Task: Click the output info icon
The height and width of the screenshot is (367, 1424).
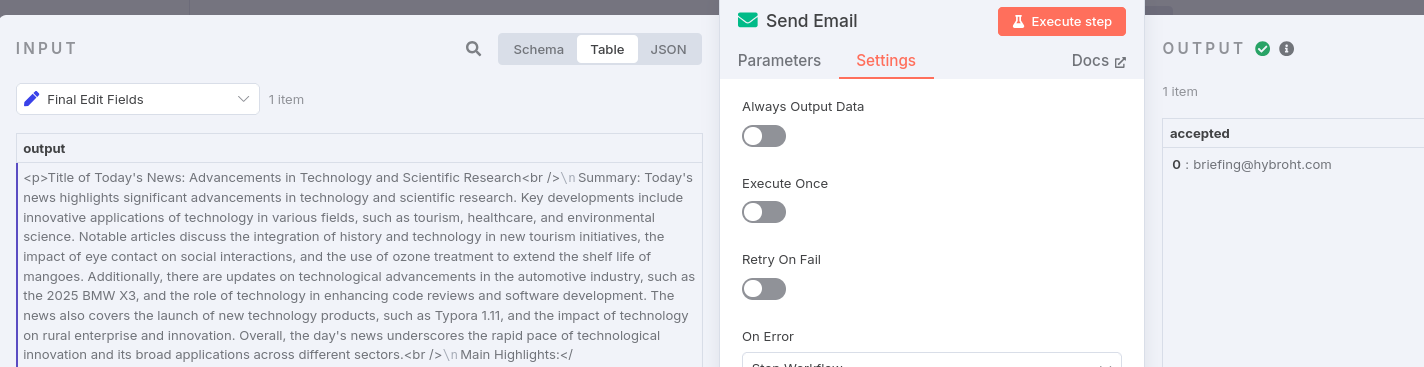Action: [x=1287, y=48]
